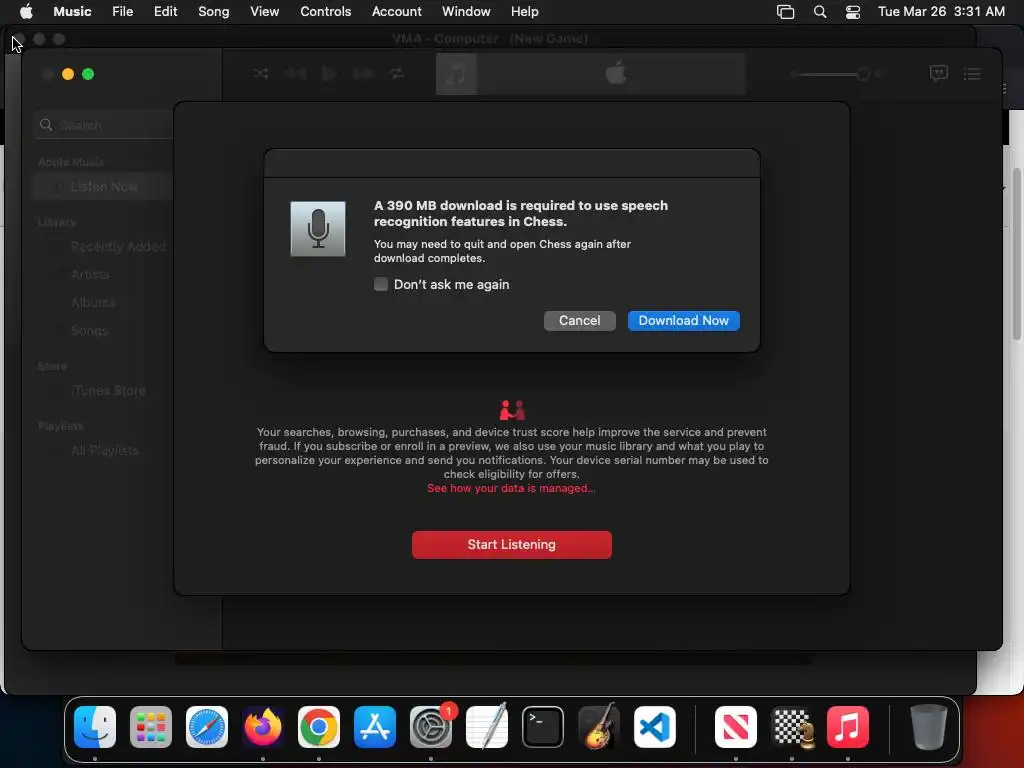The width and height of the screenshot is (1024, 768).
Task: Select Listen Now in sidebar
Action: (104, 187)
